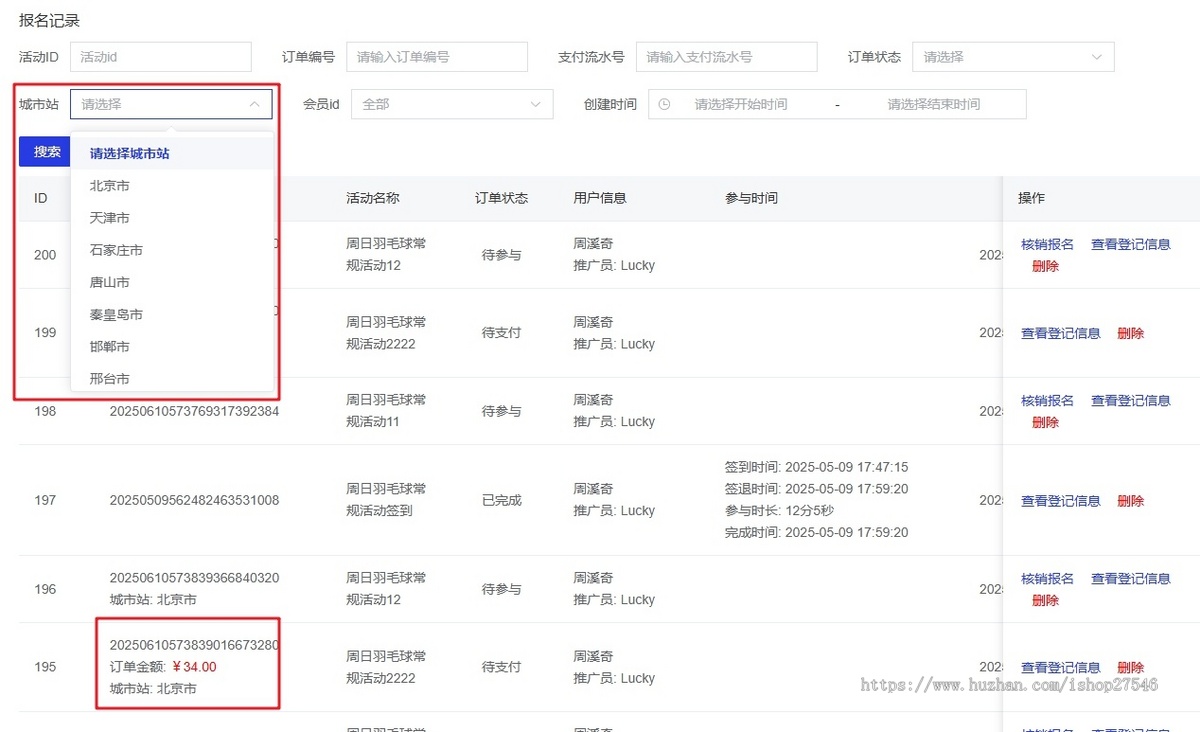Select 天津市 in the dropdown list
Image resolution: width=1200 pixels, height=732 pixels.
coord(107,217)
